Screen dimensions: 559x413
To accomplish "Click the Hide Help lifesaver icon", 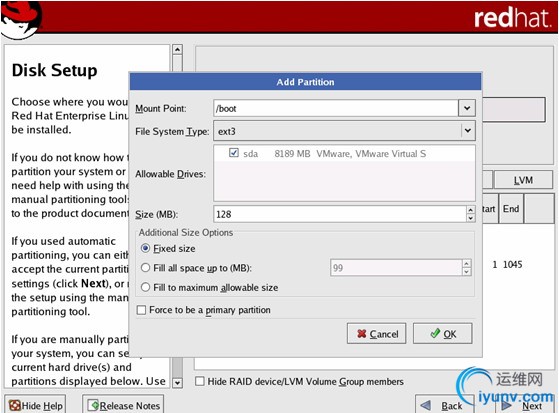I will (15, 406).
